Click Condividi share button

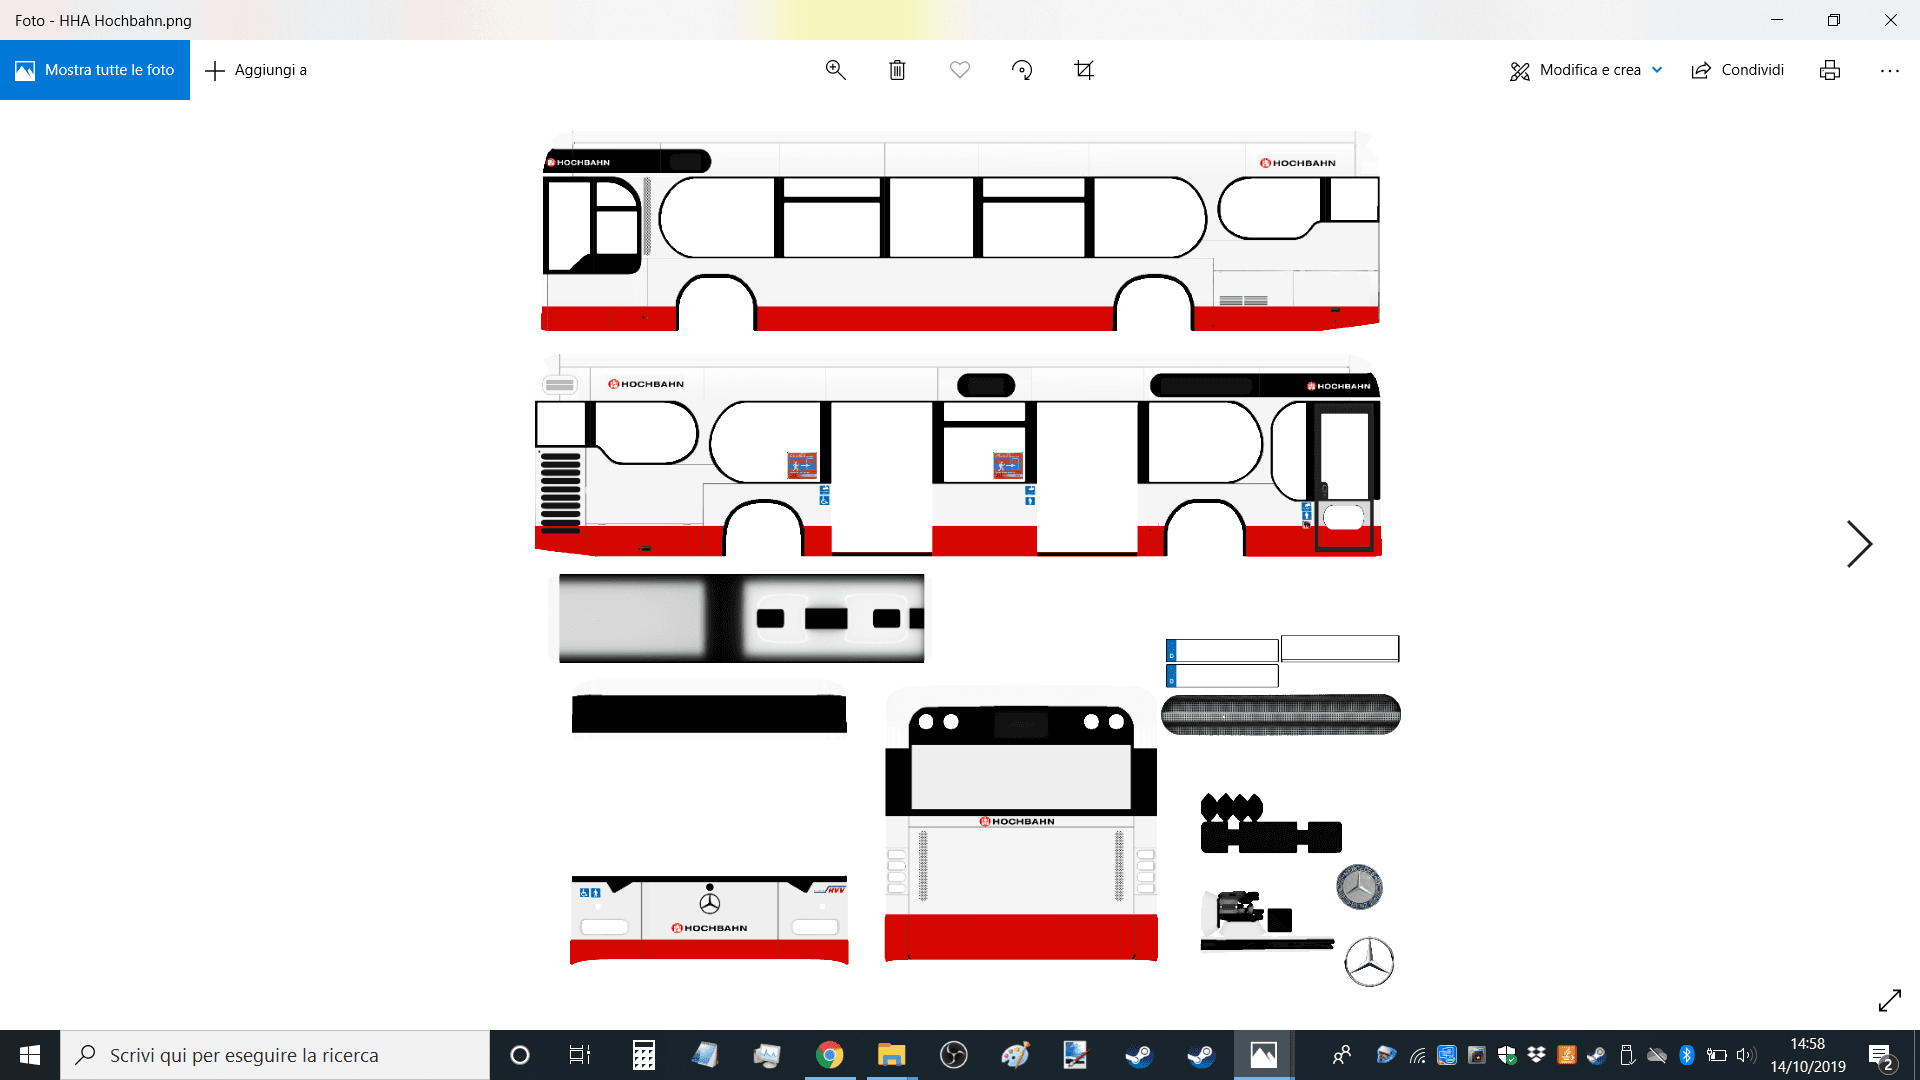(1738, 70)
